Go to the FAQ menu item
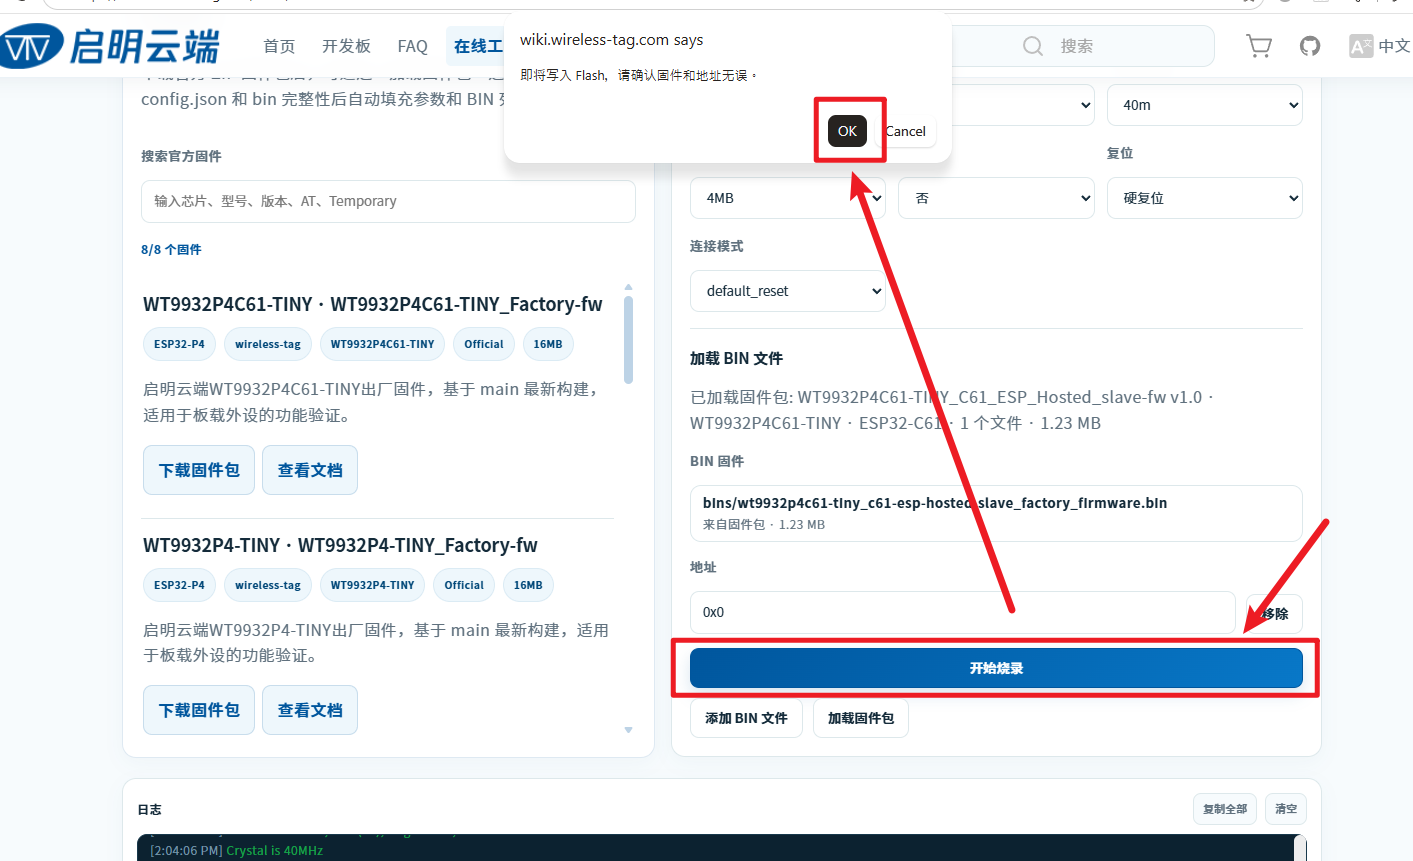The height and width of the screenshot is (861, 1413). point(412,46)
